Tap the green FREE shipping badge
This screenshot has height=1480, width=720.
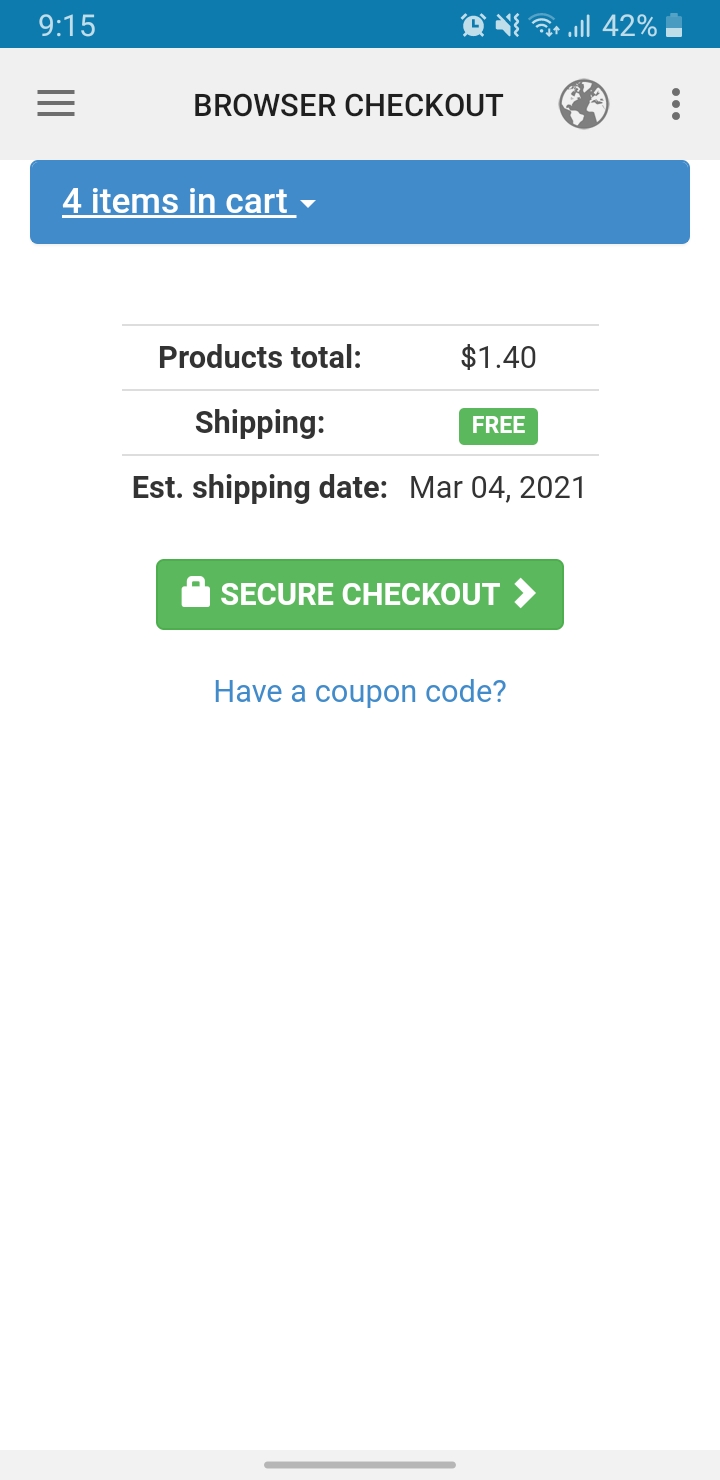(x=498, y=425)
